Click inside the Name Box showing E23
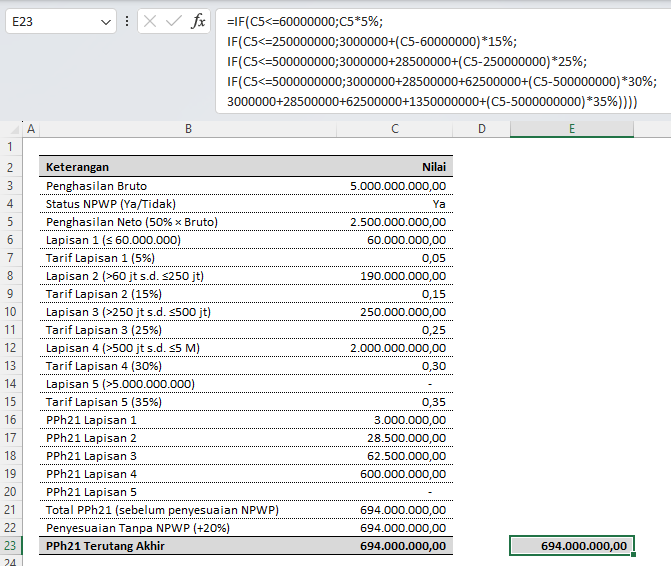Screen dimensions: 671x566 tap(50, 21)
